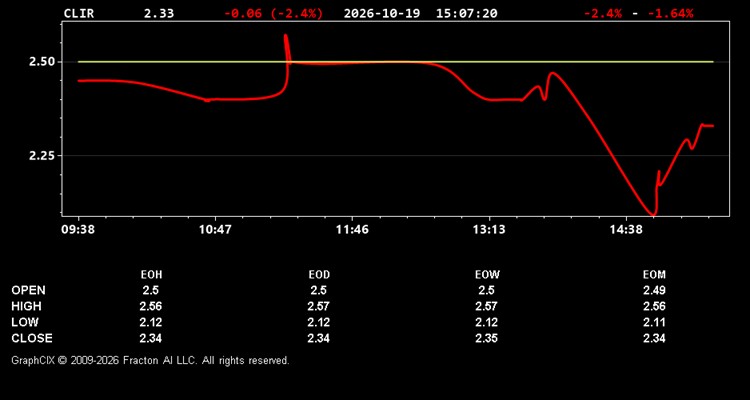Click the EOH high value 2.56
This screenshot has width=750, height=400.
[x=151, y=306]
